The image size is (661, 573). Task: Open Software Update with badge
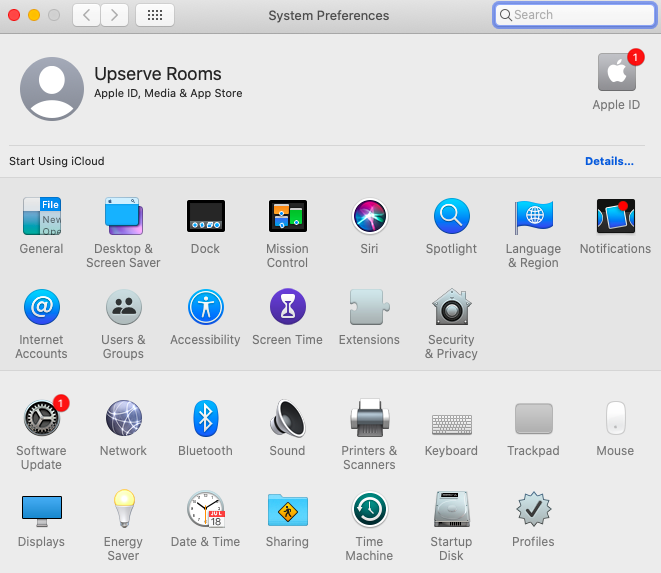click(x=41, y=418)
